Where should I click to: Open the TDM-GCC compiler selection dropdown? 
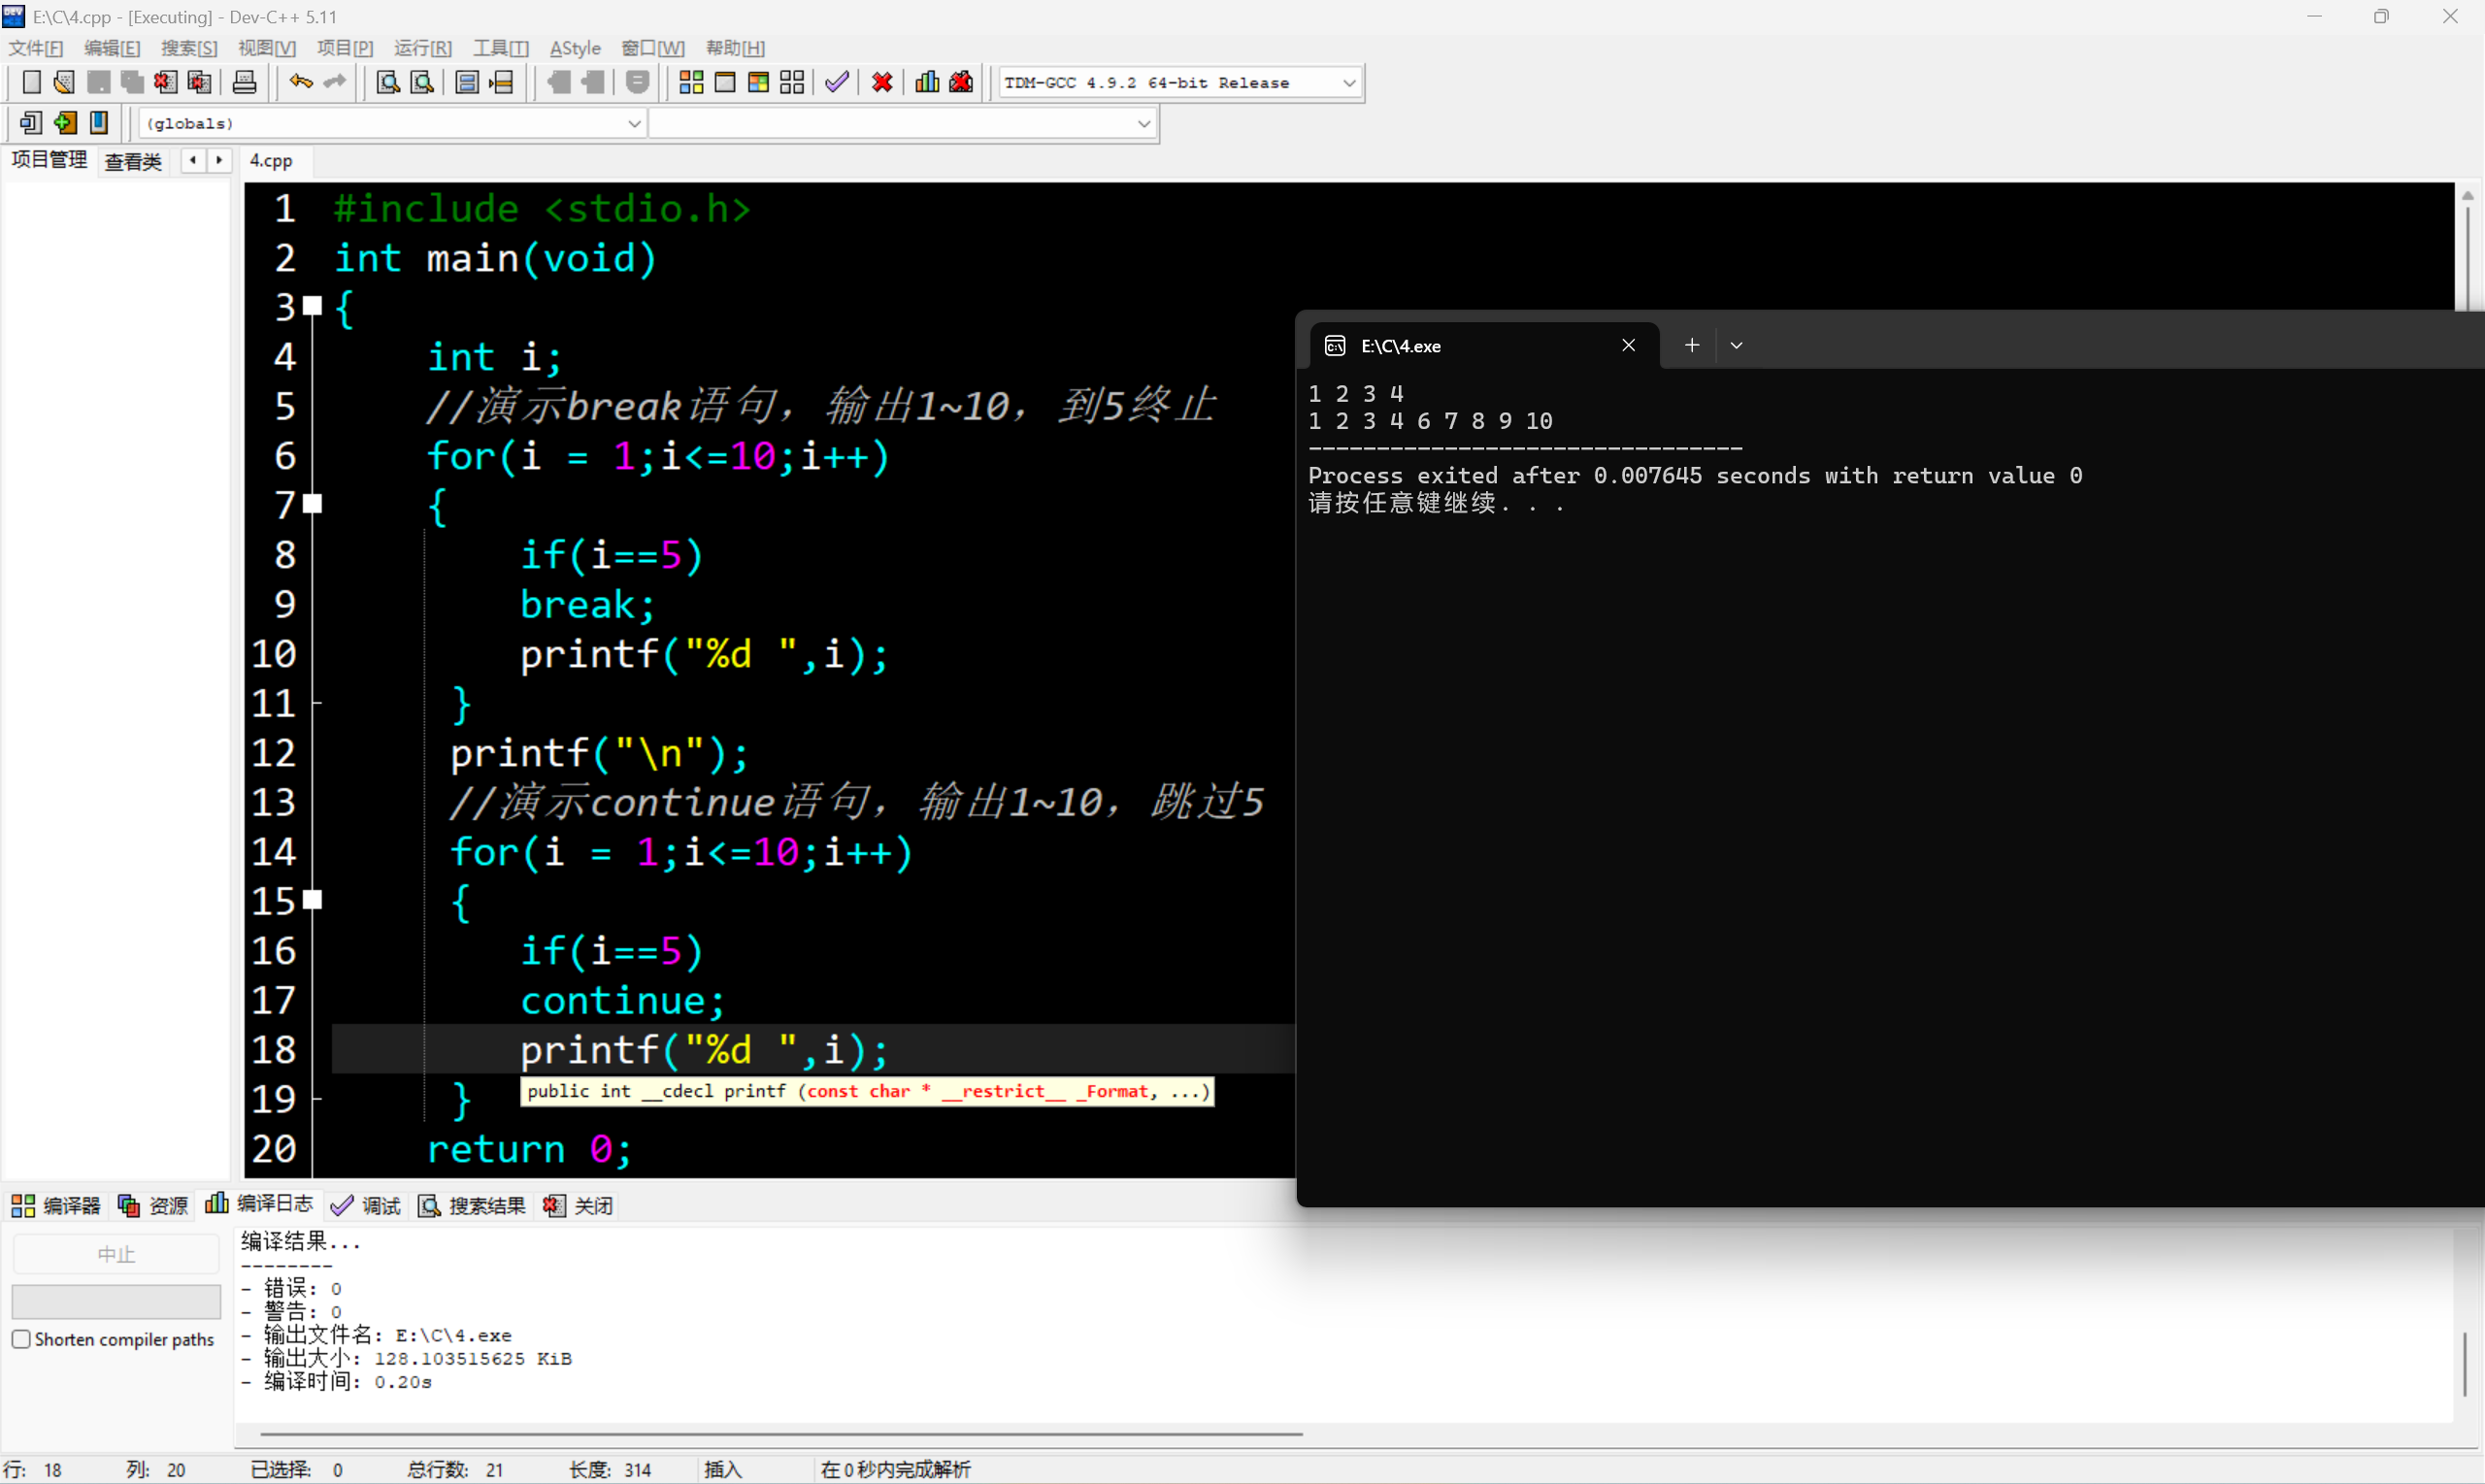(1349, 83)
